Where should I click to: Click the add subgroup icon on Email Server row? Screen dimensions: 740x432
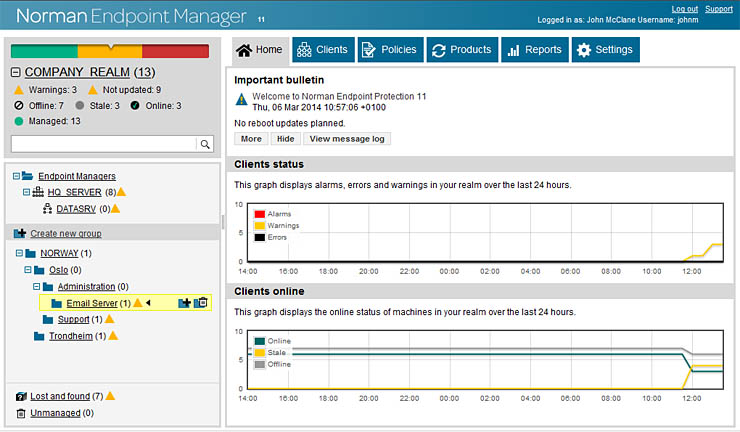pyautogui.click(x=184, y=303)
